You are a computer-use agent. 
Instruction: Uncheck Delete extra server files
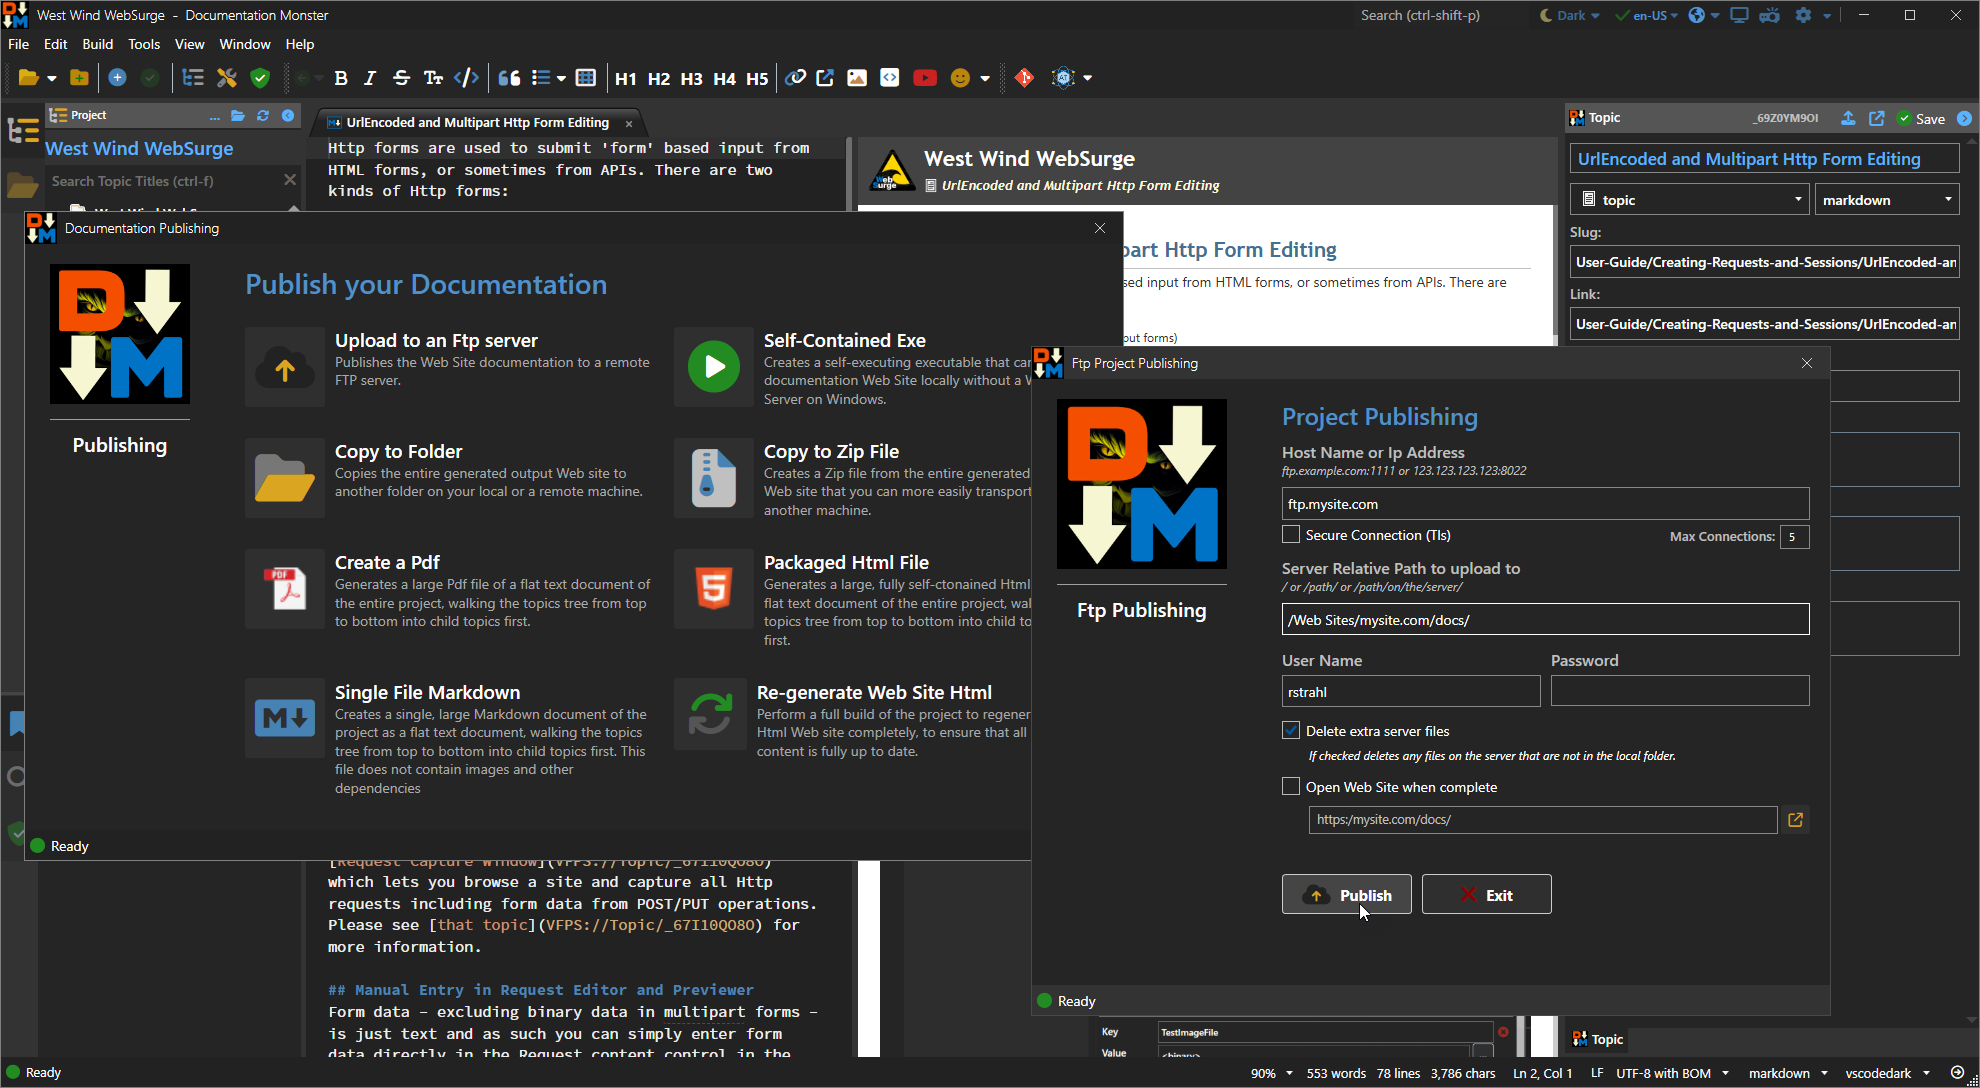click(x=1291, y=731)
